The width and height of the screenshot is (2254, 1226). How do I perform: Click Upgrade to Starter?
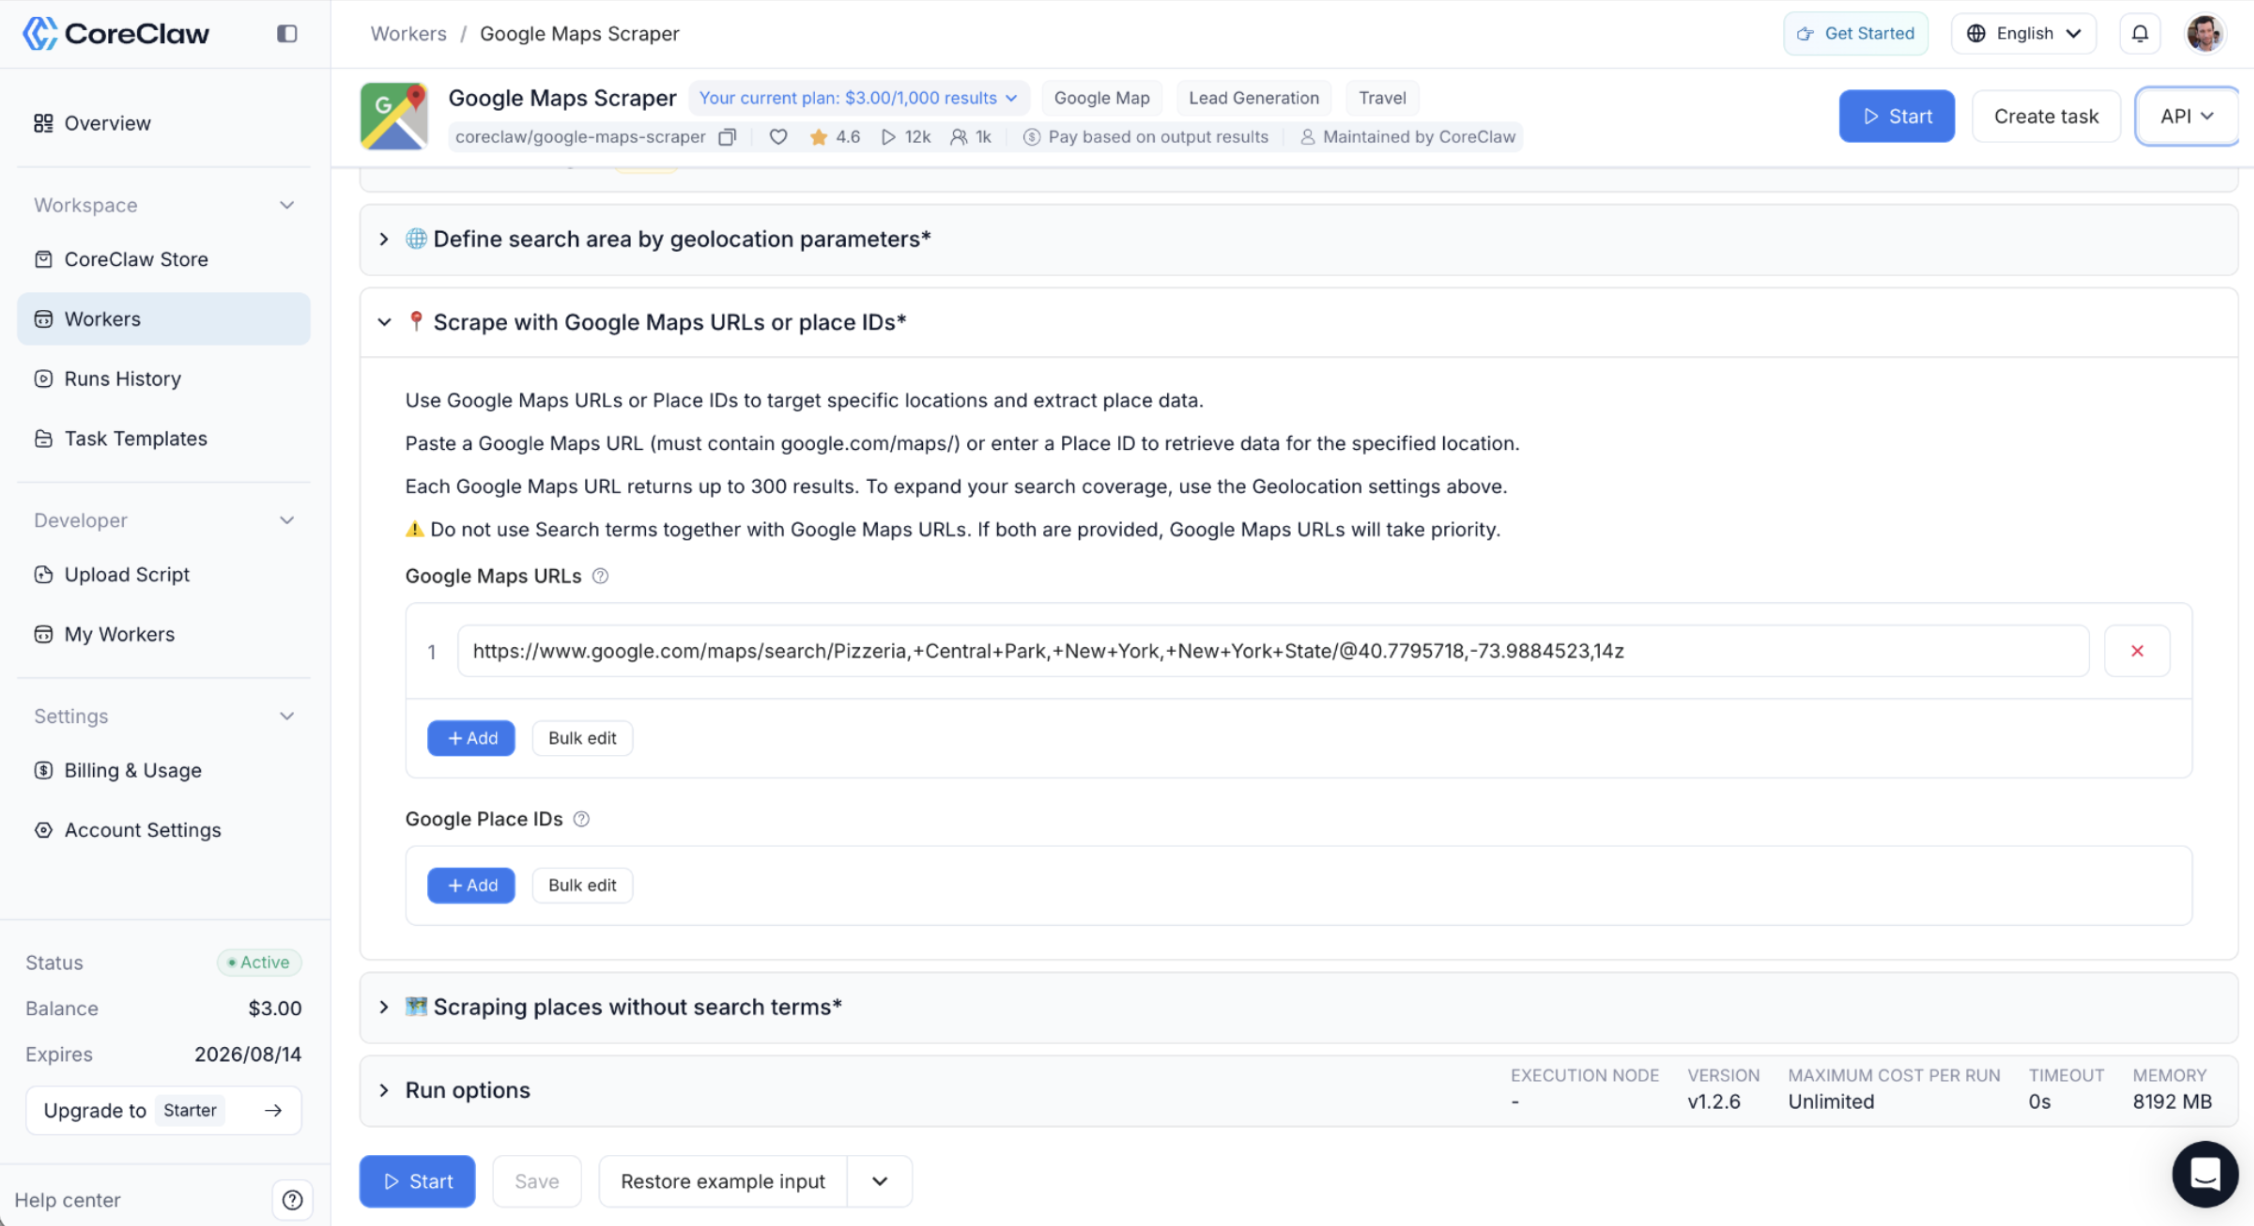click(164, 1110)
